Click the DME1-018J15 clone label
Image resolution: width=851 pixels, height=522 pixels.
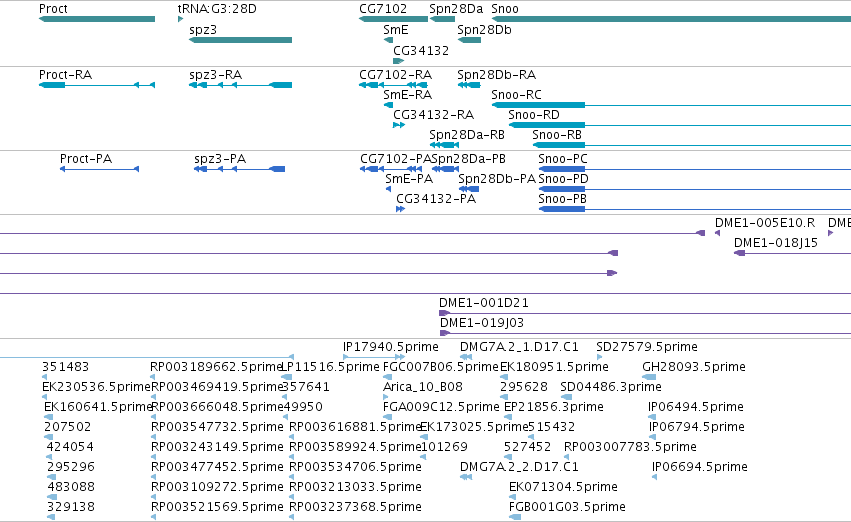click(776, 243)
